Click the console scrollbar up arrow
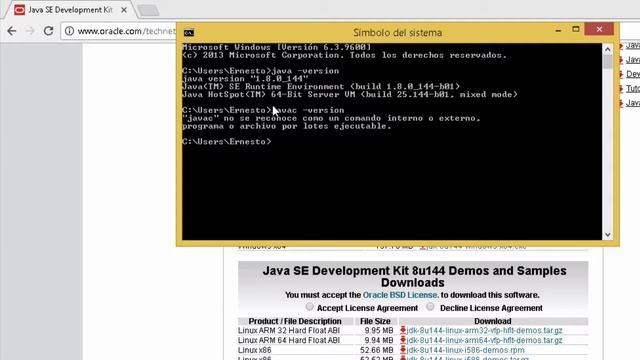 (607, 49)
